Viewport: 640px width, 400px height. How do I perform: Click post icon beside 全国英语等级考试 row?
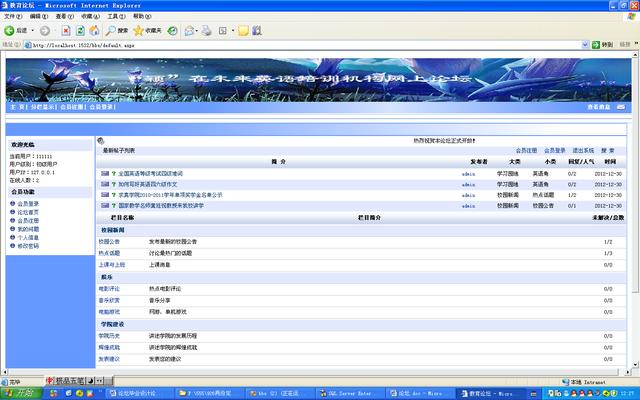pyautogui.click(x=105, y=173)
